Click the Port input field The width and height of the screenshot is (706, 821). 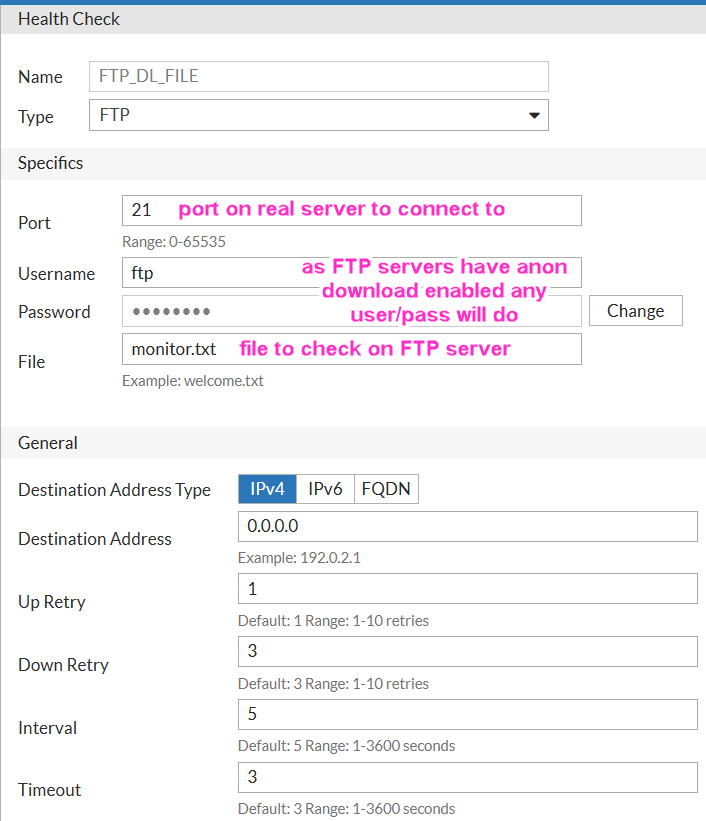coord(351,210)
